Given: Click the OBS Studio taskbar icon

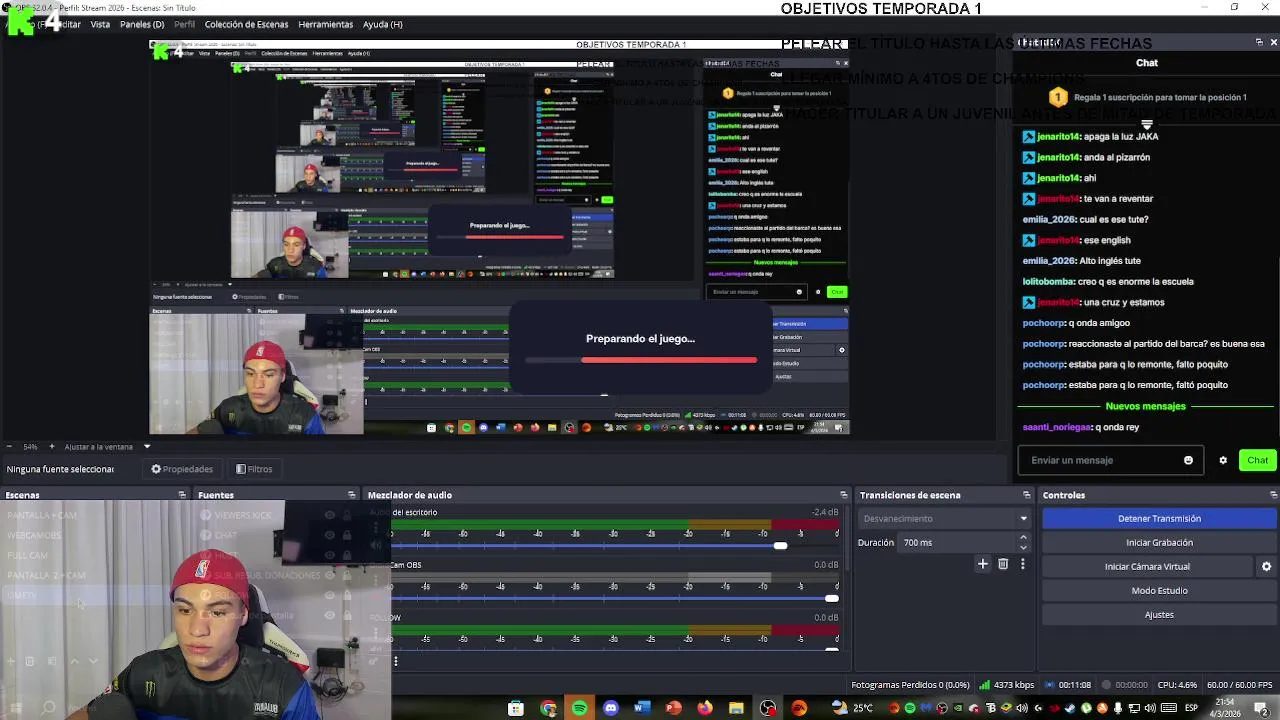Looking at the screenshot, I should point(767,708).
